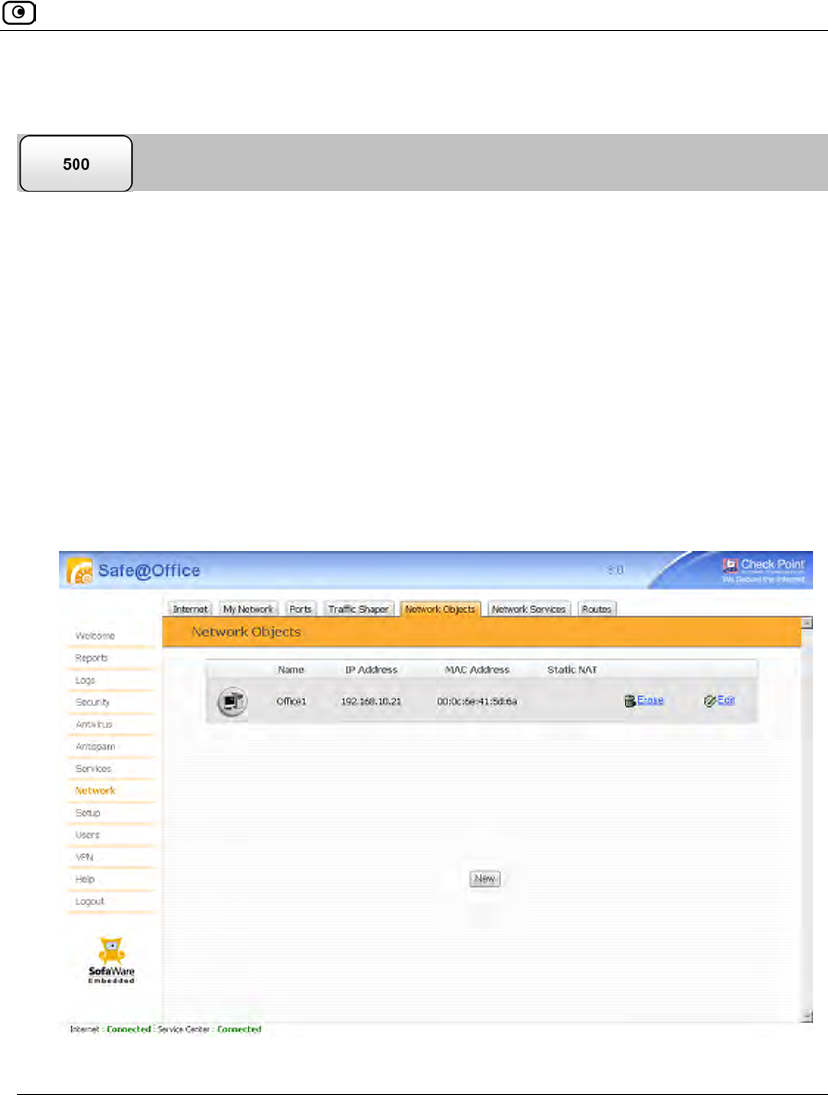
Task: Click the Office1 computer icon
Action: tap(232, 701)
